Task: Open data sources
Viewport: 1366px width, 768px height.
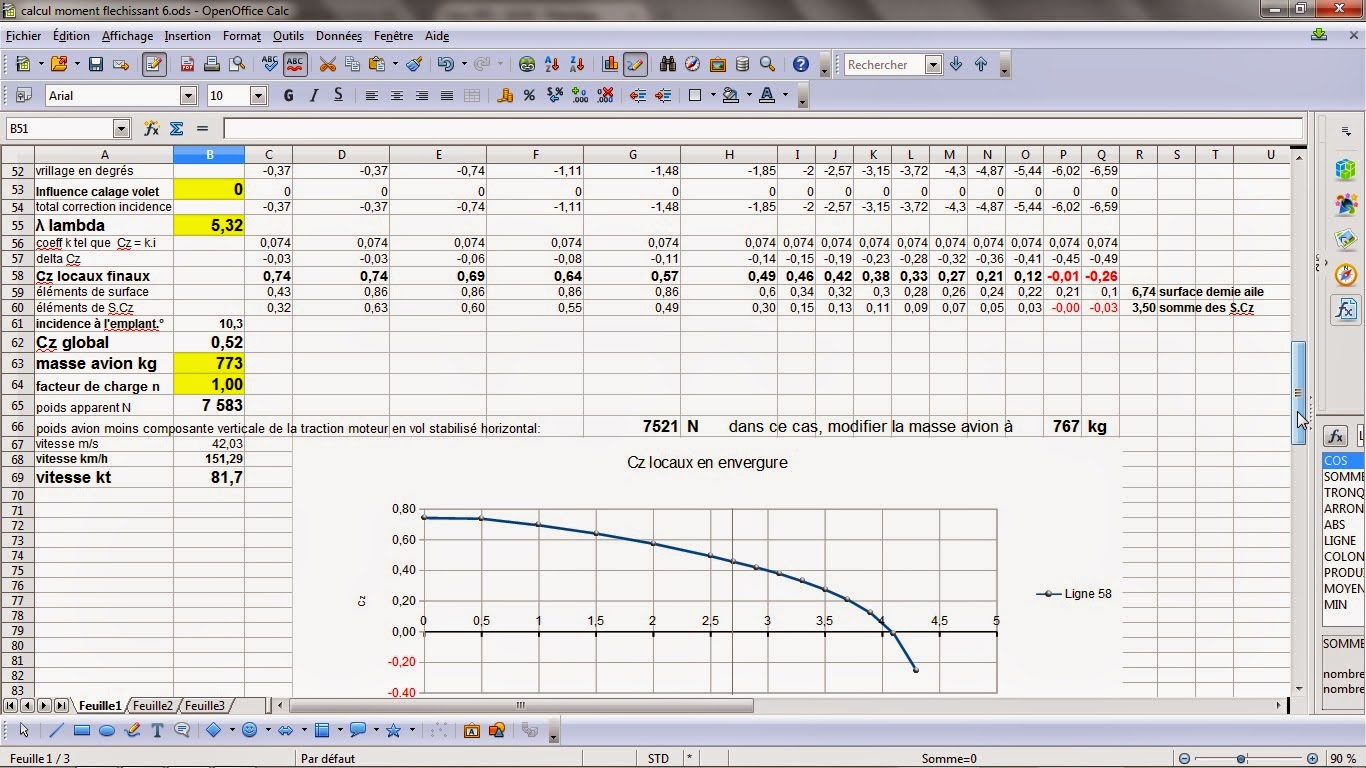Action: coord(742,64)
